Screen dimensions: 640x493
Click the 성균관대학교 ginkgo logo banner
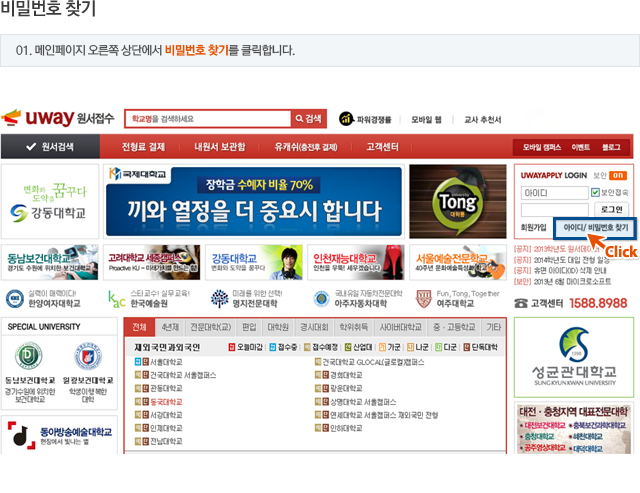click(574, 357)
